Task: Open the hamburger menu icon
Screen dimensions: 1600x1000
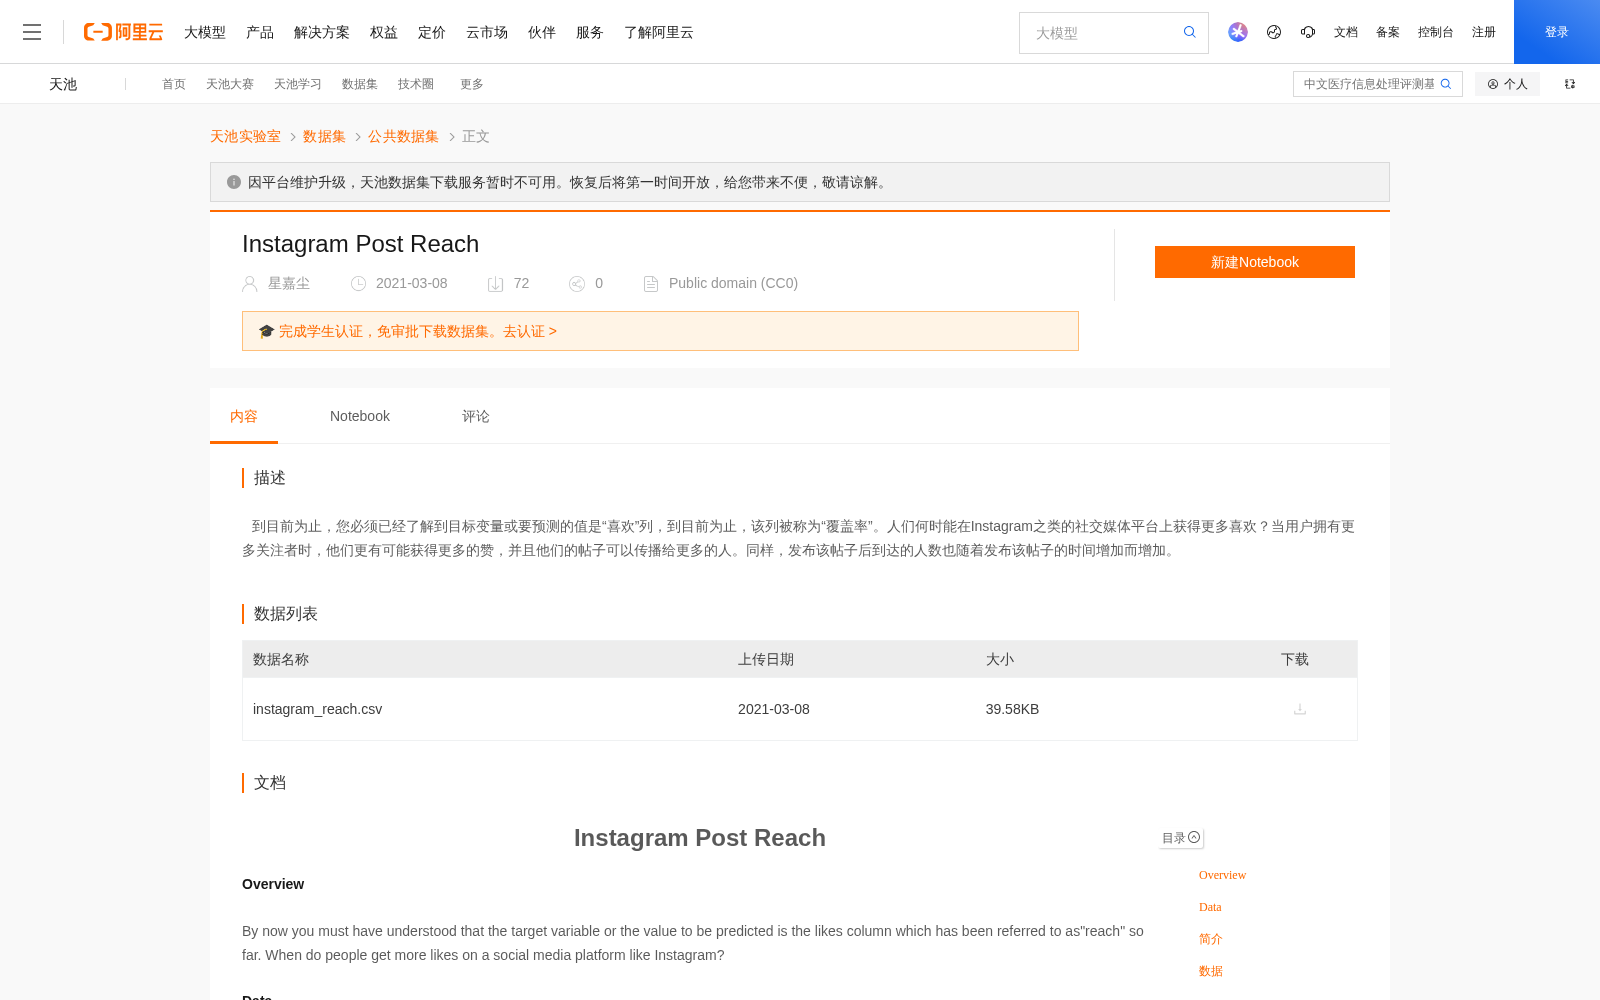Action: tap(32, 32)
